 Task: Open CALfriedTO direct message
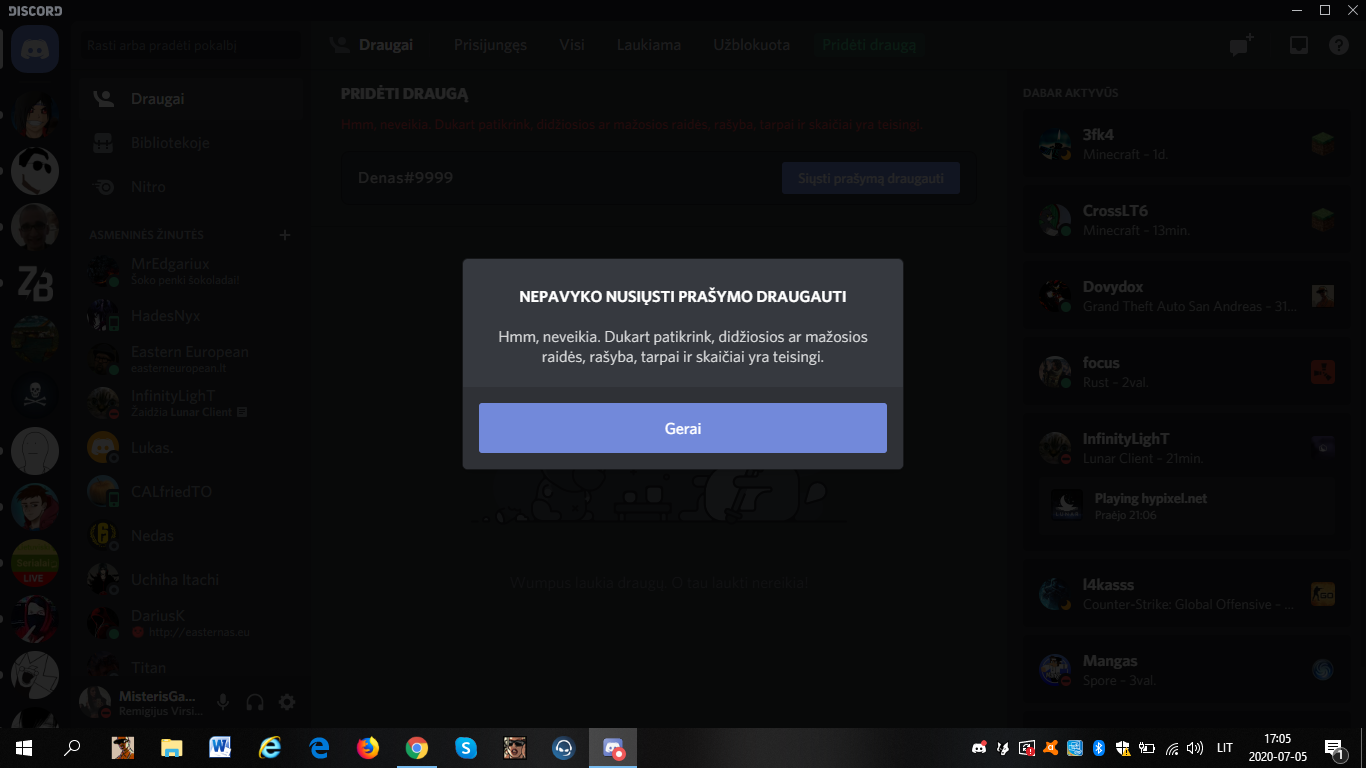(191, 491)
